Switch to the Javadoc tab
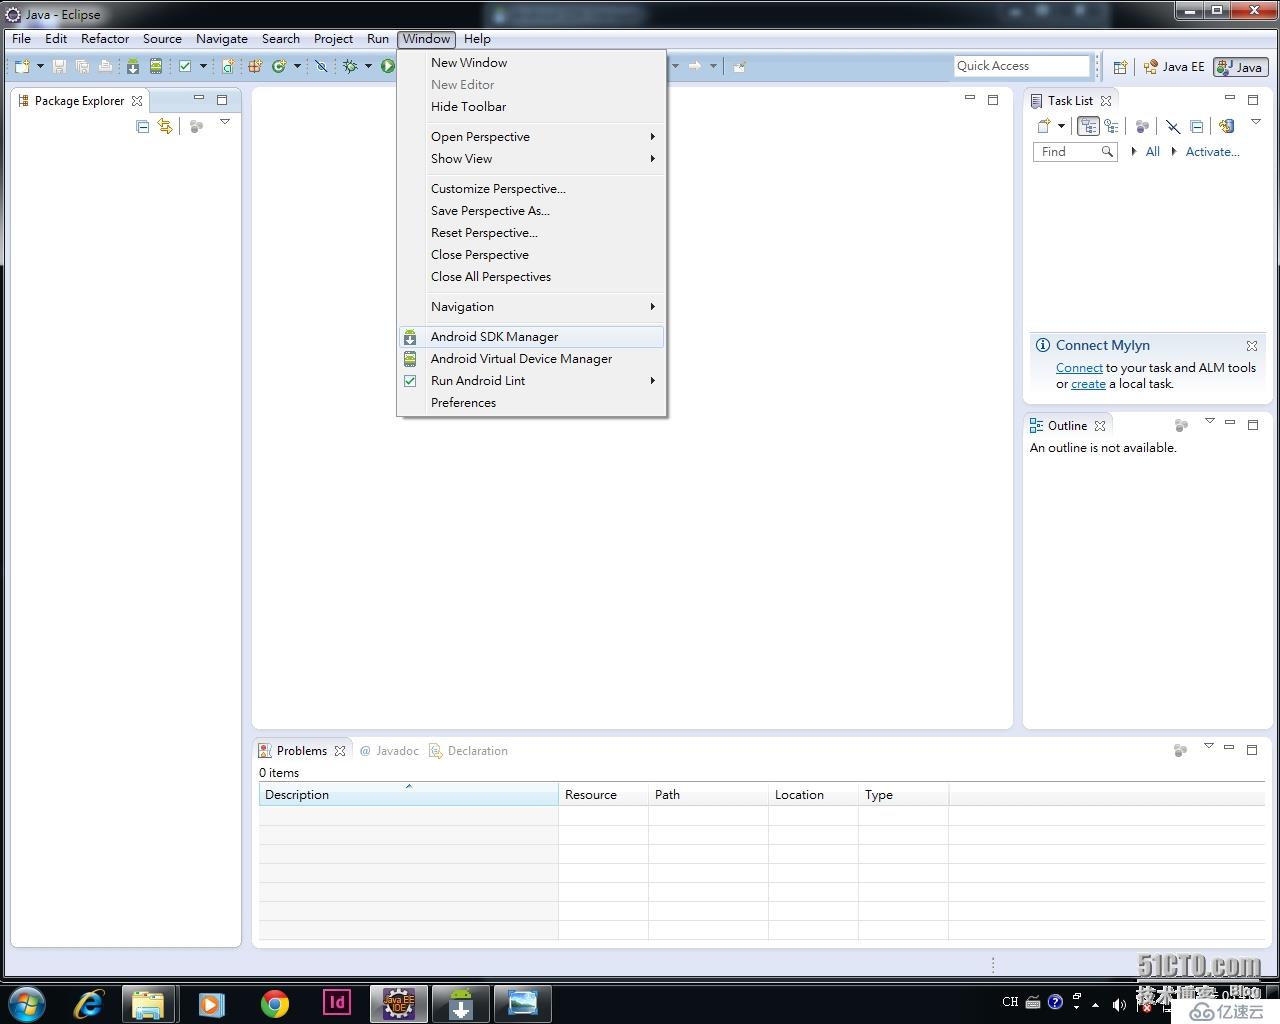 (389, 751)
